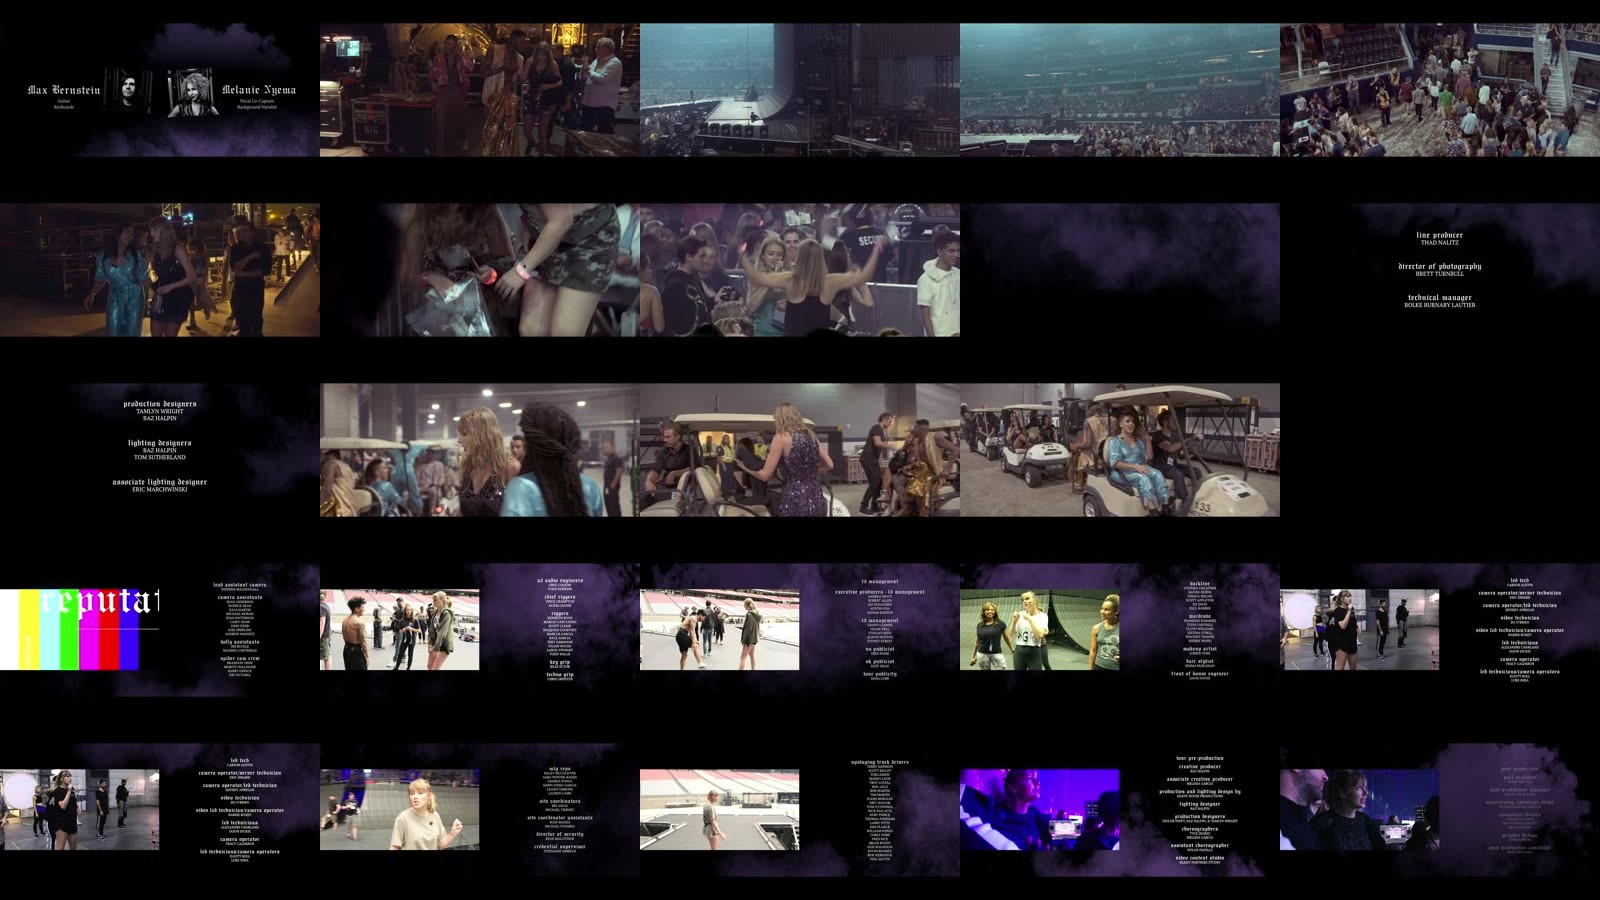Click the 'front of house engineer' credit heading

point(1200,673)
